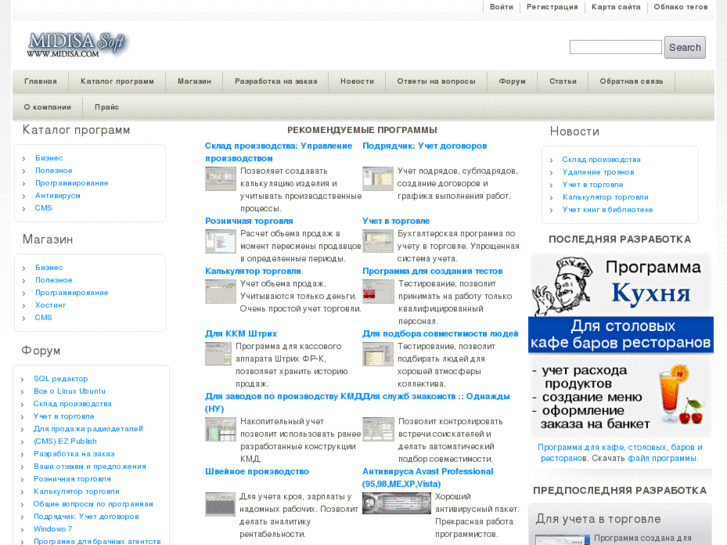Open the Войти login link
This screenshot has height=545, width=727.
point(501,7)
